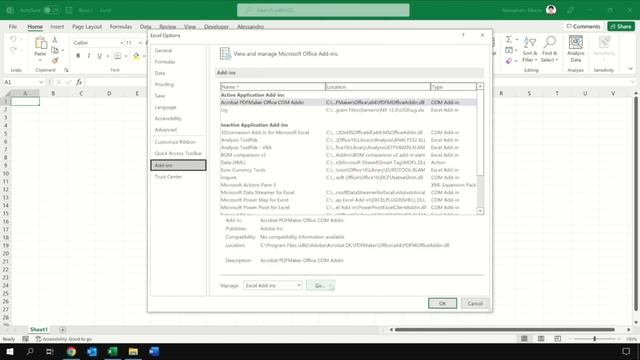
Task: Click the Clipboard dialog launcher
Action: pyautogui.click(x=67, y=70)
